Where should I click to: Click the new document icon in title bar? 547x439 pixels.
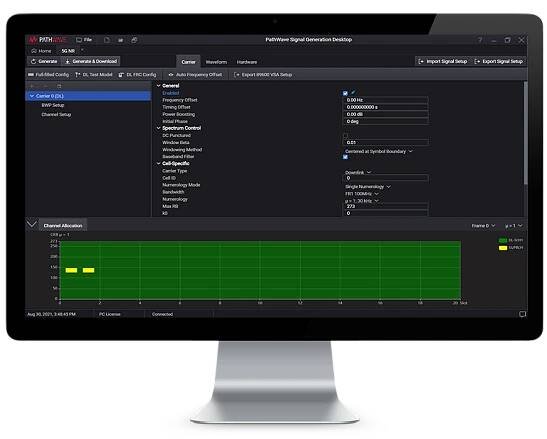107,40
